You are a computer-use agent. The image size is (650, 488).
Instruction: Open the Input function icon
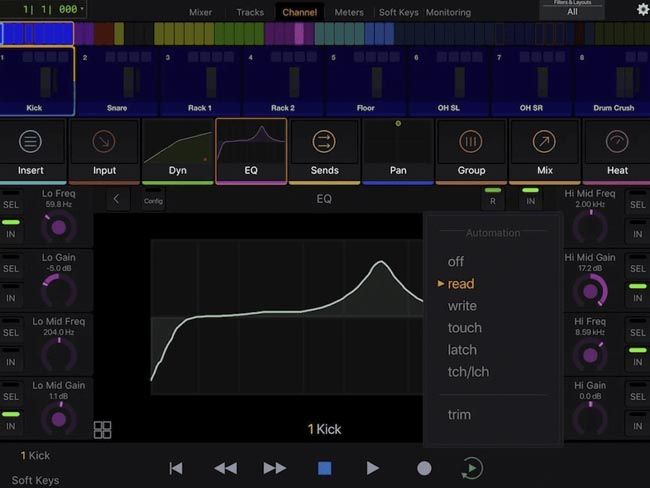pos(104,141)
